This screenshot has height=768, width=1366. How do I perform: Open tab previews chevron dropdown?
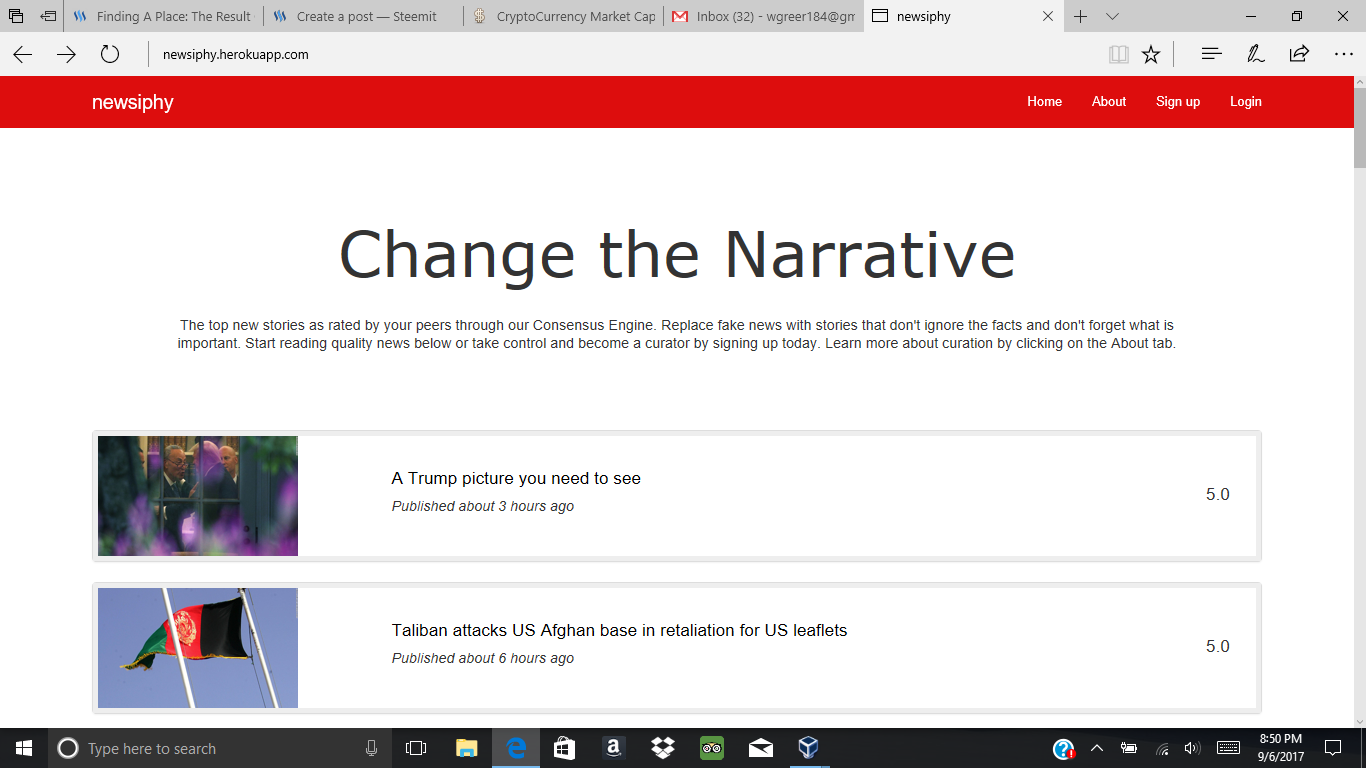pyautogui.click(x=1112, y=16)
